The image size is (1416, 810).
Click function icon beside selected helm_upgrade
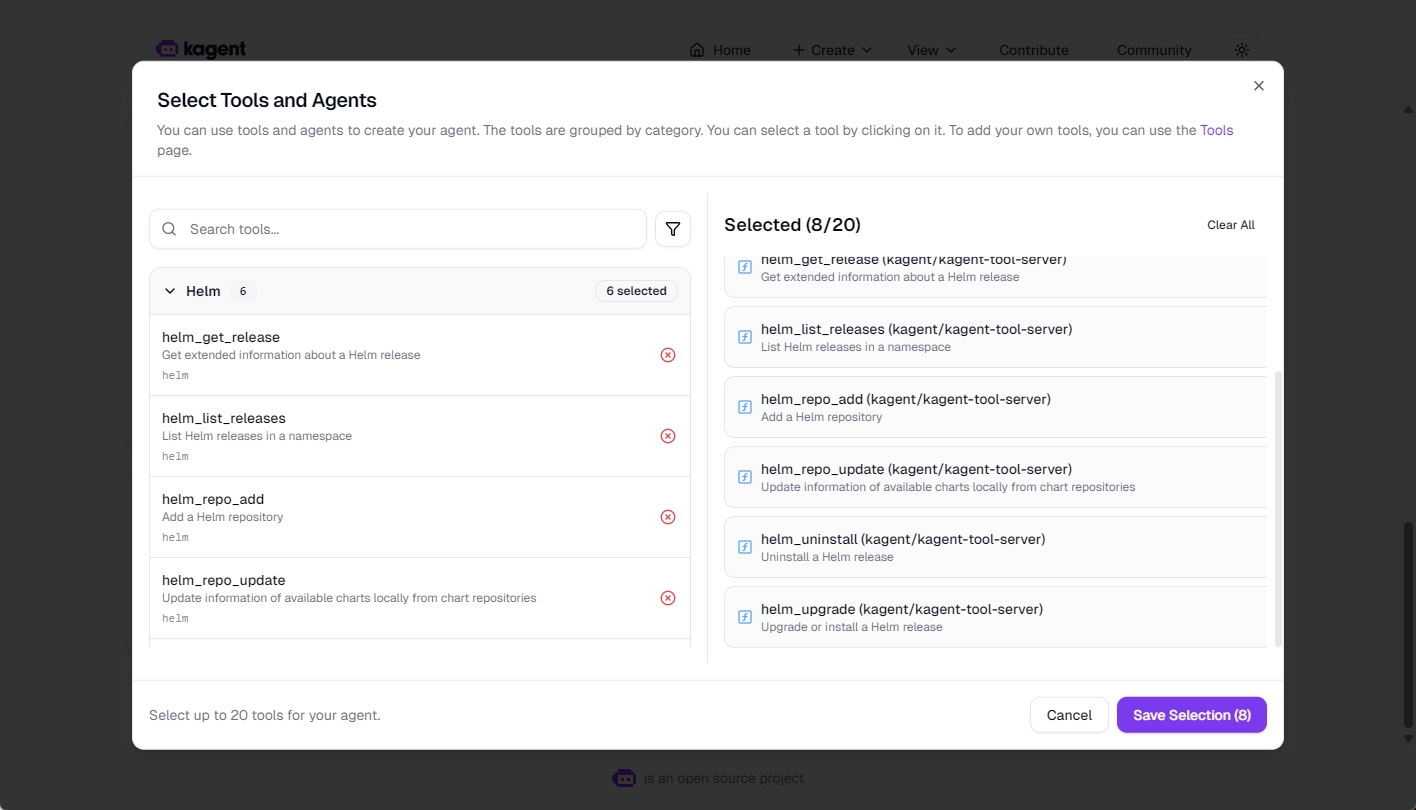pos(745,617)
